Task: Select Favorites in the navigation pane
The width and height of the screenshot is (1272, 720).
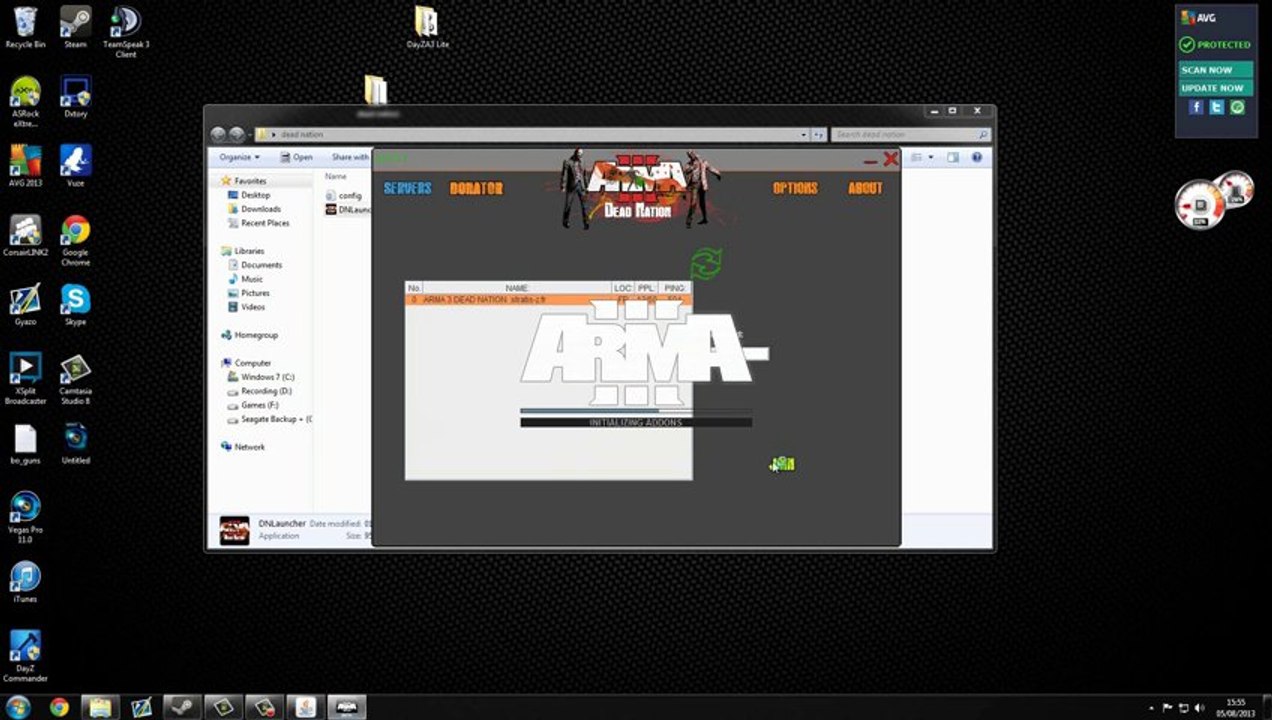Action: (250, 181)
